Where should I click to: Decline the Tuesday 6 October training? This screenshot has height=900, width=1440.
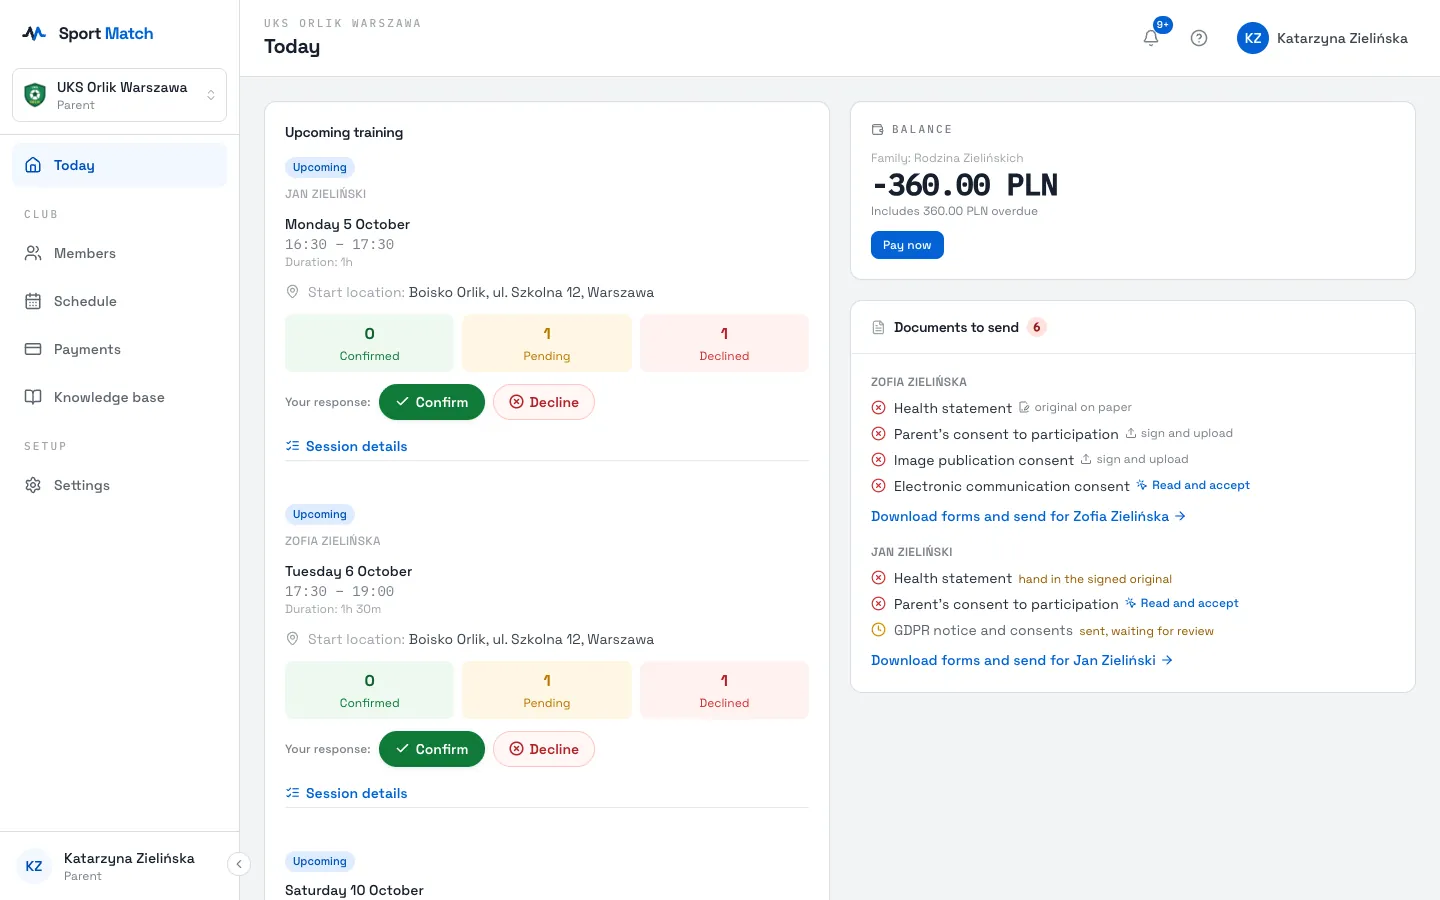coord(544,749)
